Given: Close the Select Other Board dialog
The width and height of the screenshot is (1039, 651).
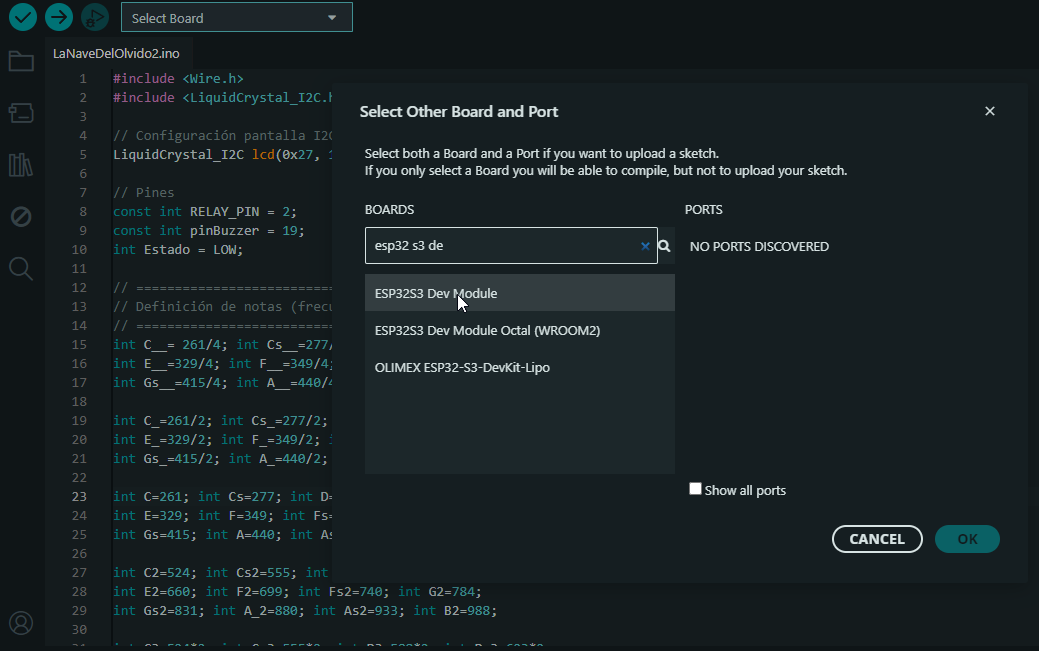Looking at the screenshot, I should pyautogui.click(x=989, y=111).
